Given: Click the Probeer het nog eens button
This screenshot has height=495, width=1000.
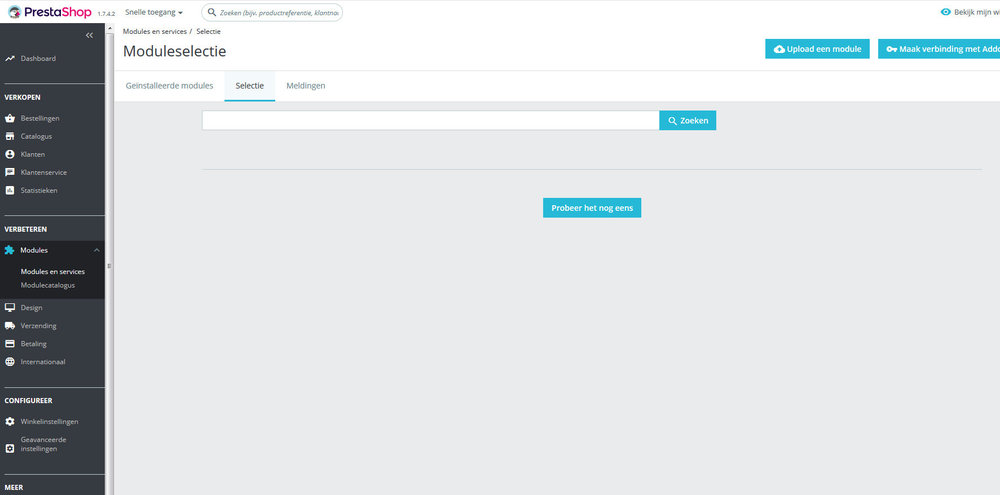Looking at the screenshot, I should (x=592, y=208).
